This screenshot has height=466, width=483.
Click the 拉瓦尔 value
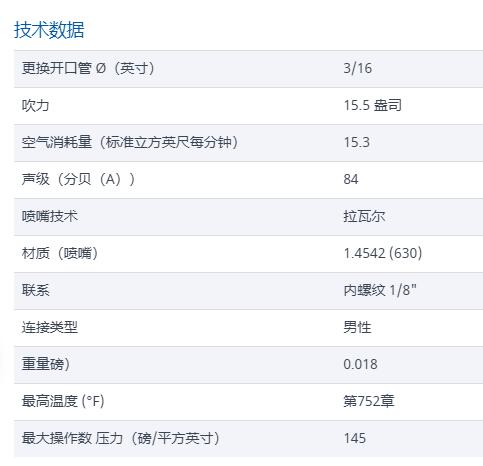364,216
